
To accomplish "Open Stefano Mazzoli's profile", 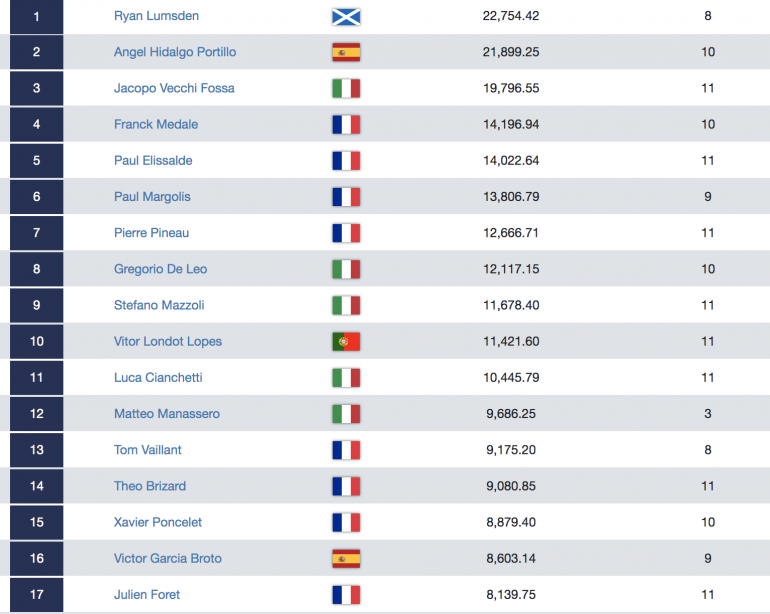I will (x=159, y=305).
